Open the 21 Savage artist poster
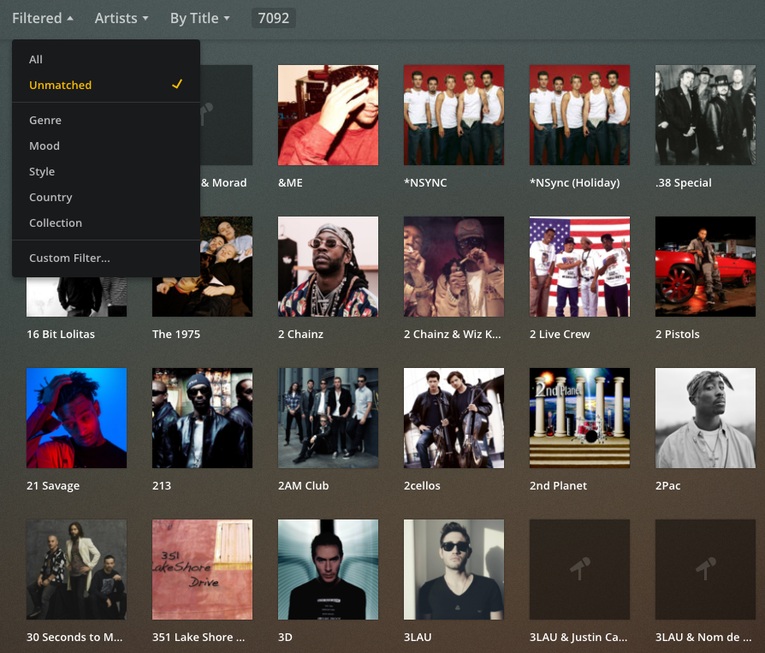 pos(77,418)
